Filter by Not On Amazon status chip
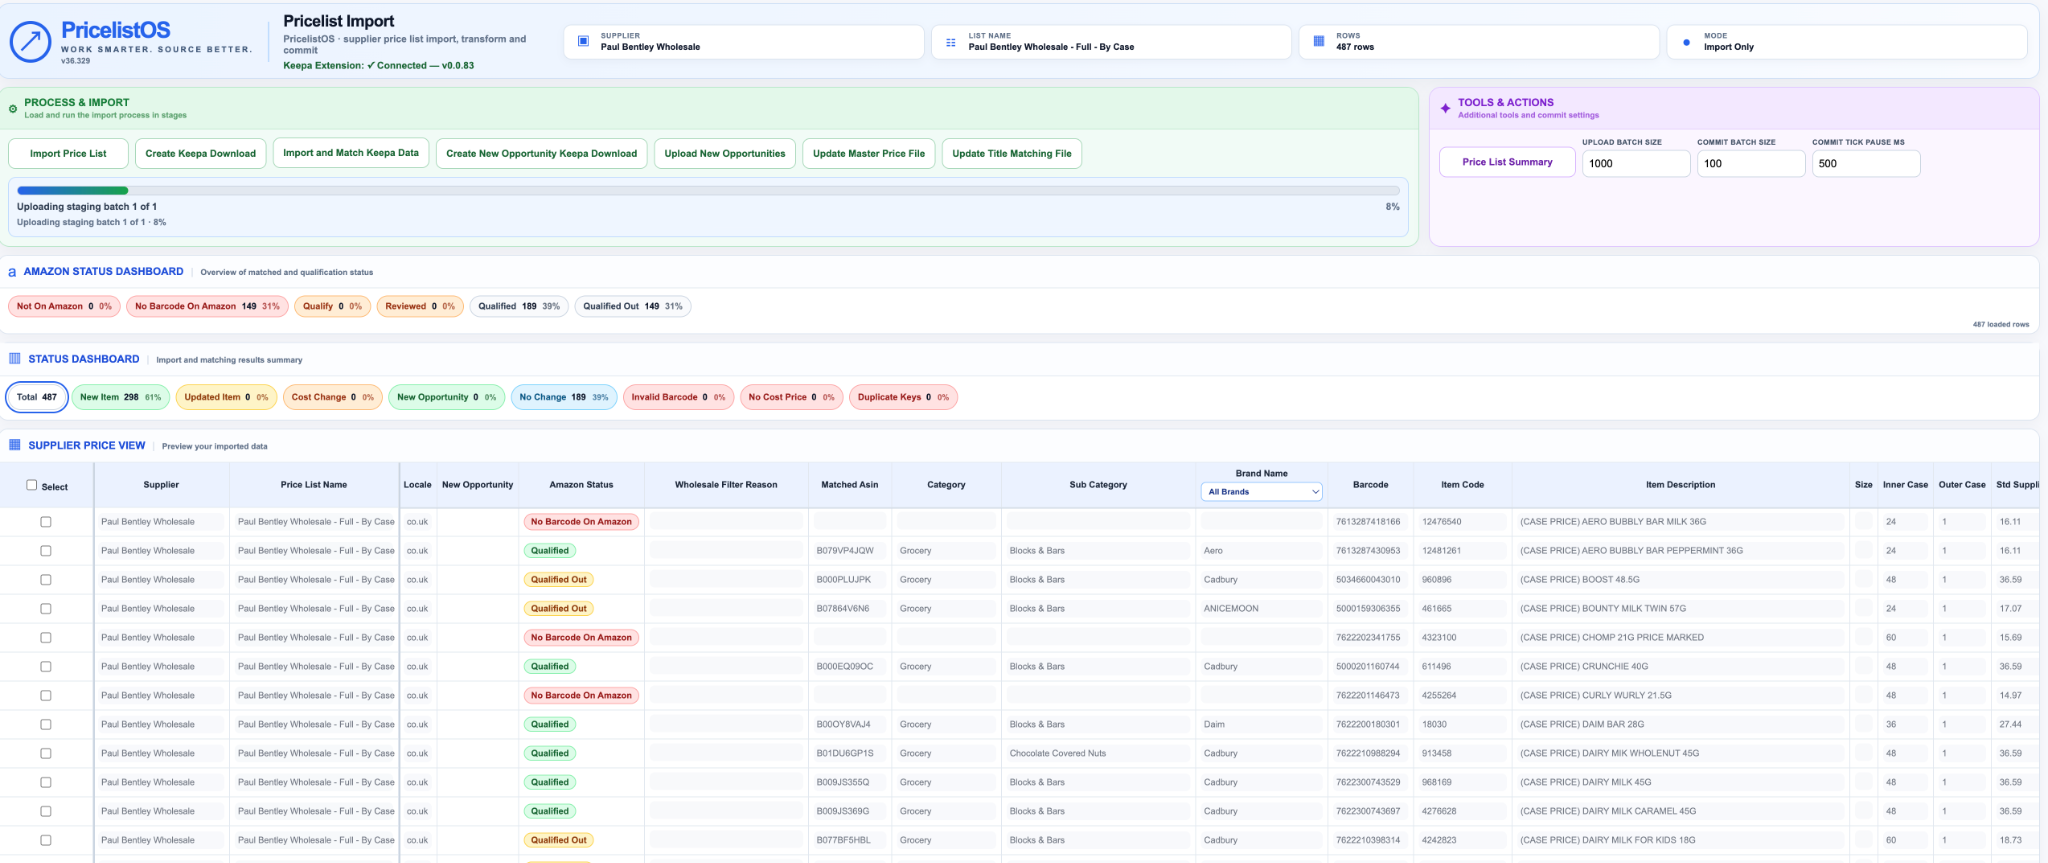Viewport: 2048px width, 863px height. [64, 307]
